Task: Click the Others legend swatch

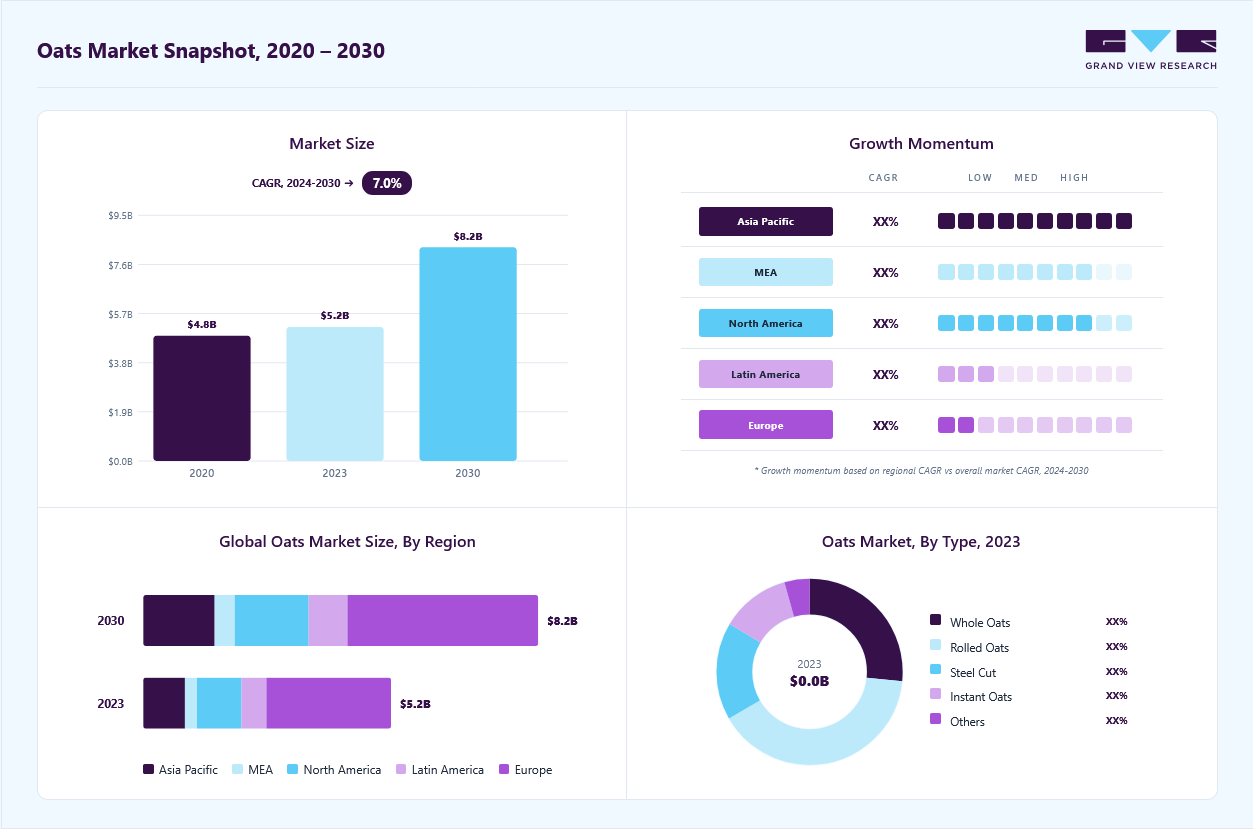Action: click(x=936, y=719)
